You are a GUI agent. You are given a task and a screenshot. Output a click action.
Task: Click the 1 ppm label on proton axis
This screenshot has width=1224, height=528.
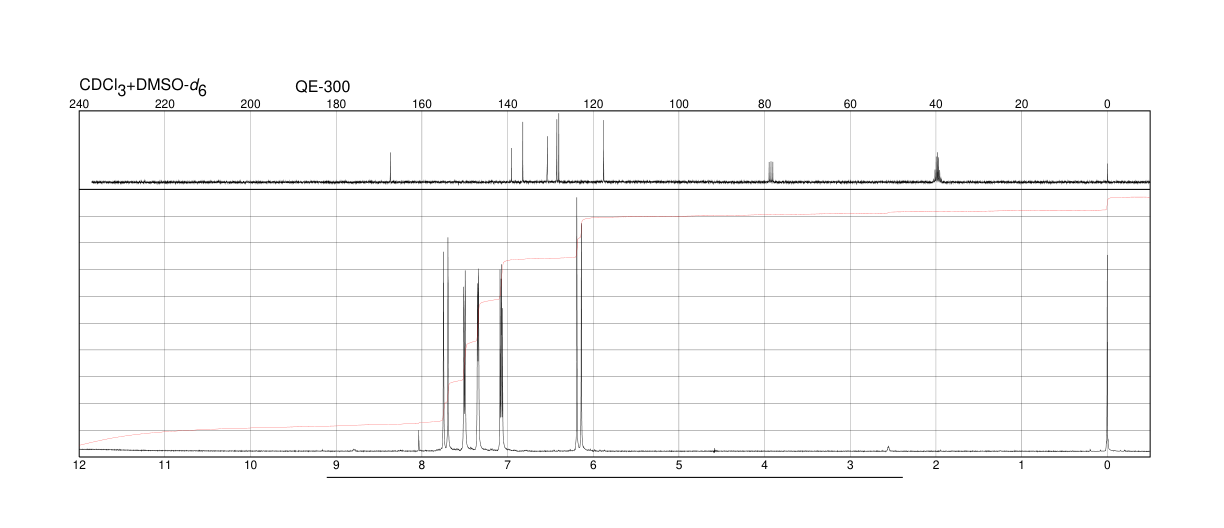1021,466
